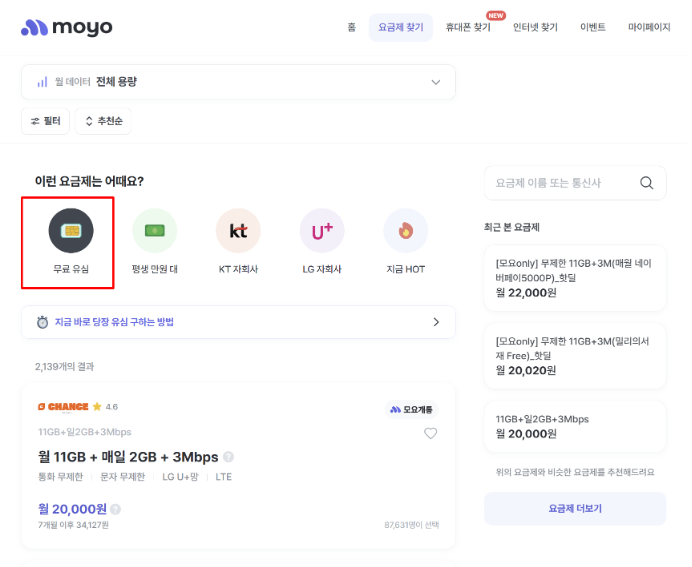Viewport: 692px width, 567px height.
Task: Select the KT 자회사 icon
Action: 238,230
